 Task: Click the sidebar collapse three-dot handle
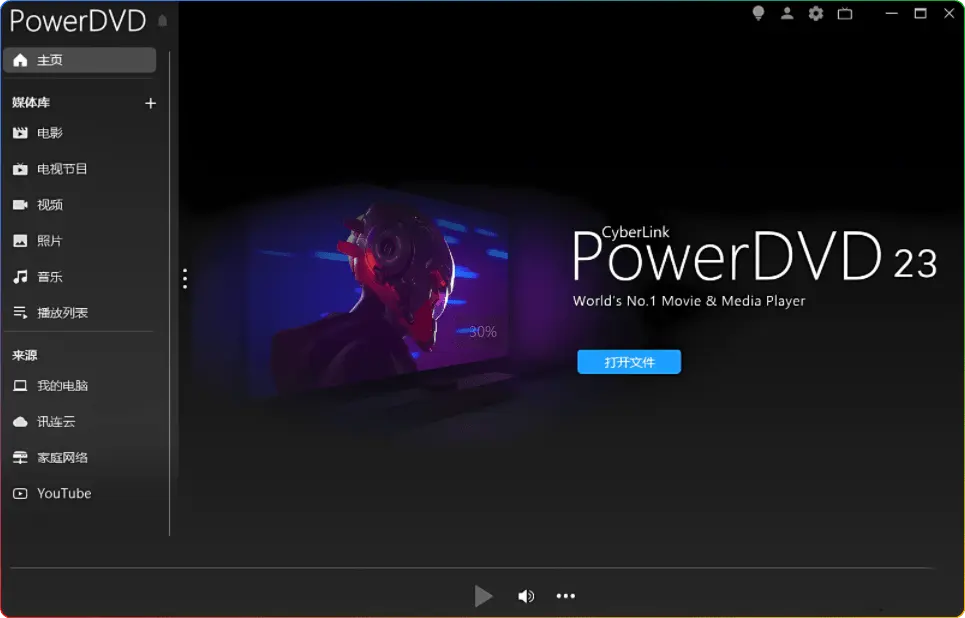coord(185,278)
